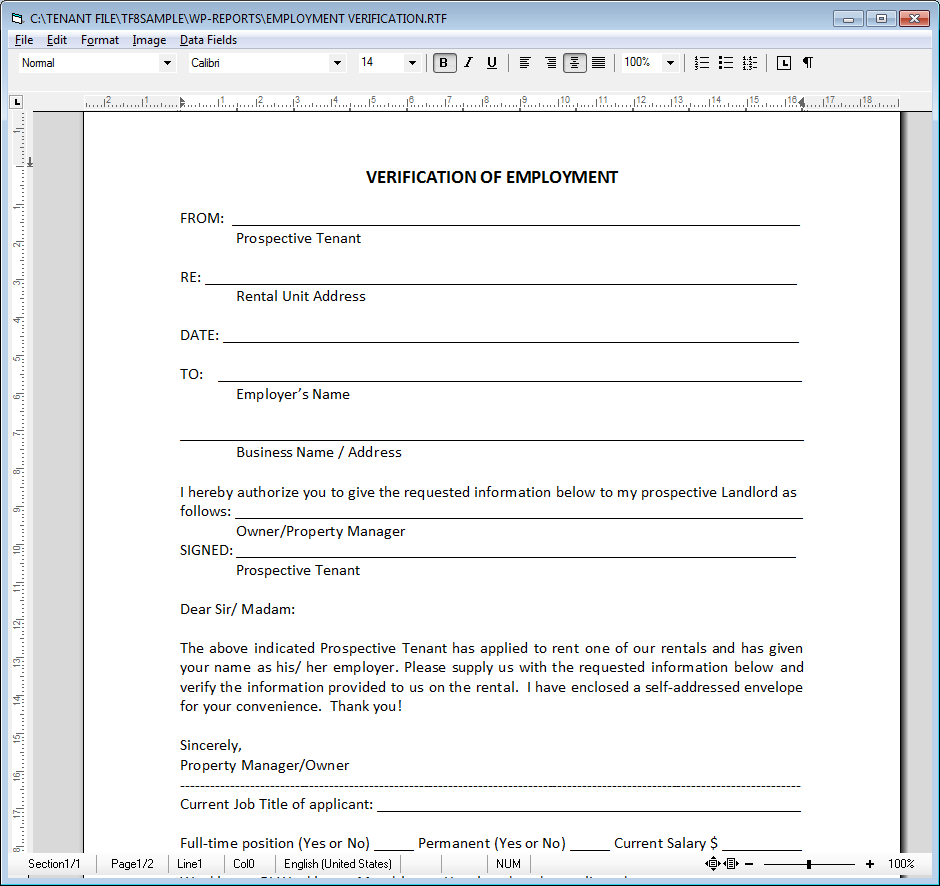Justify the paragraph text
This screenshot has width=940, height=886.
point(598,63)
